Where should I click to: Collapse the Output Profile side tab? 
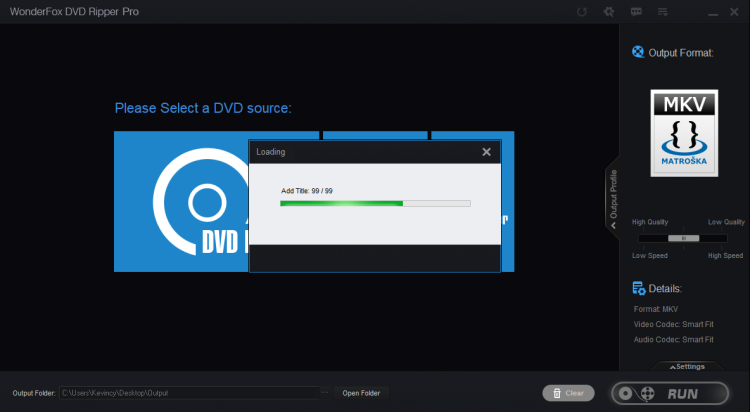pyautogui.click(x=612, y=198)
